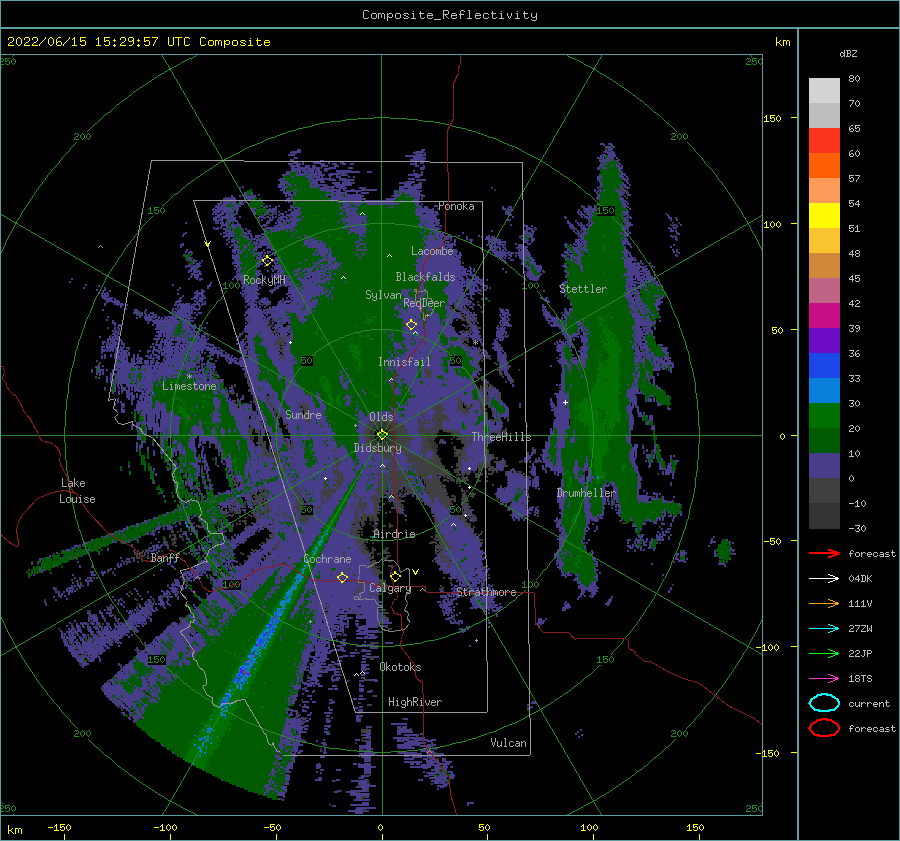Click the yellow diamond marker above RockyMH
This screenshot has height=841, width=900.
coord(267,261)
